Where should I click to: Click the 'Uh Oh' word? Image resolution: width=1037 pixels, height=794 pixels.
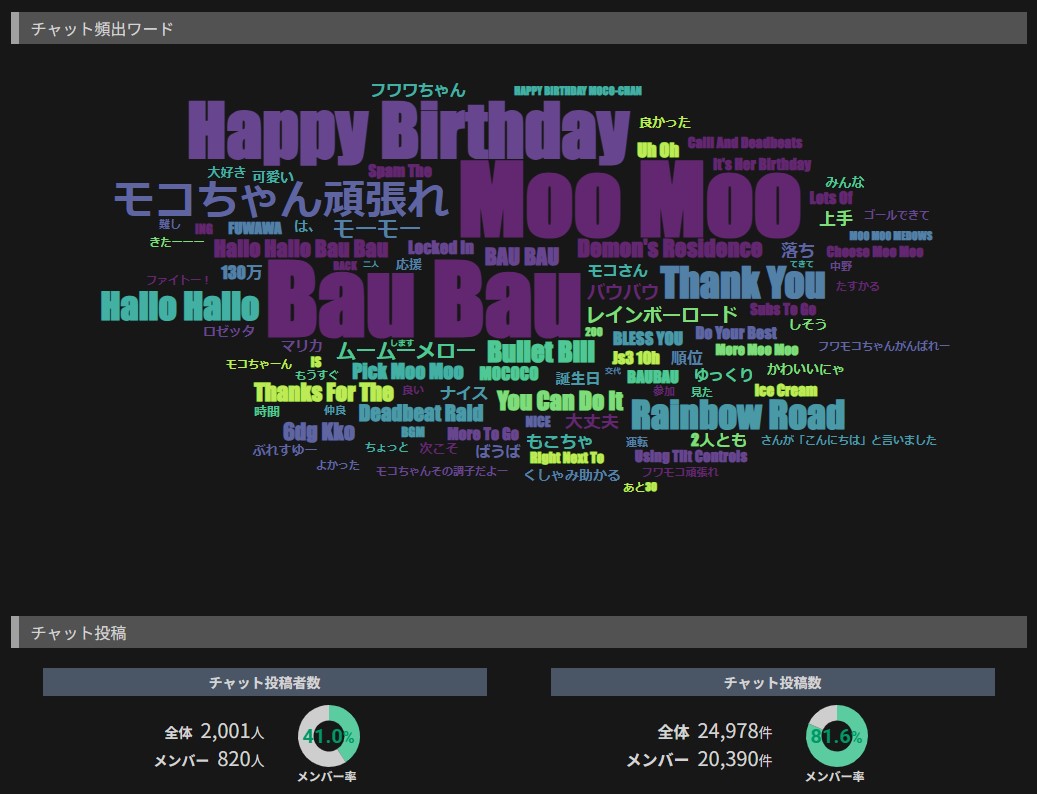pyautogui.click(x=658, y=150)
